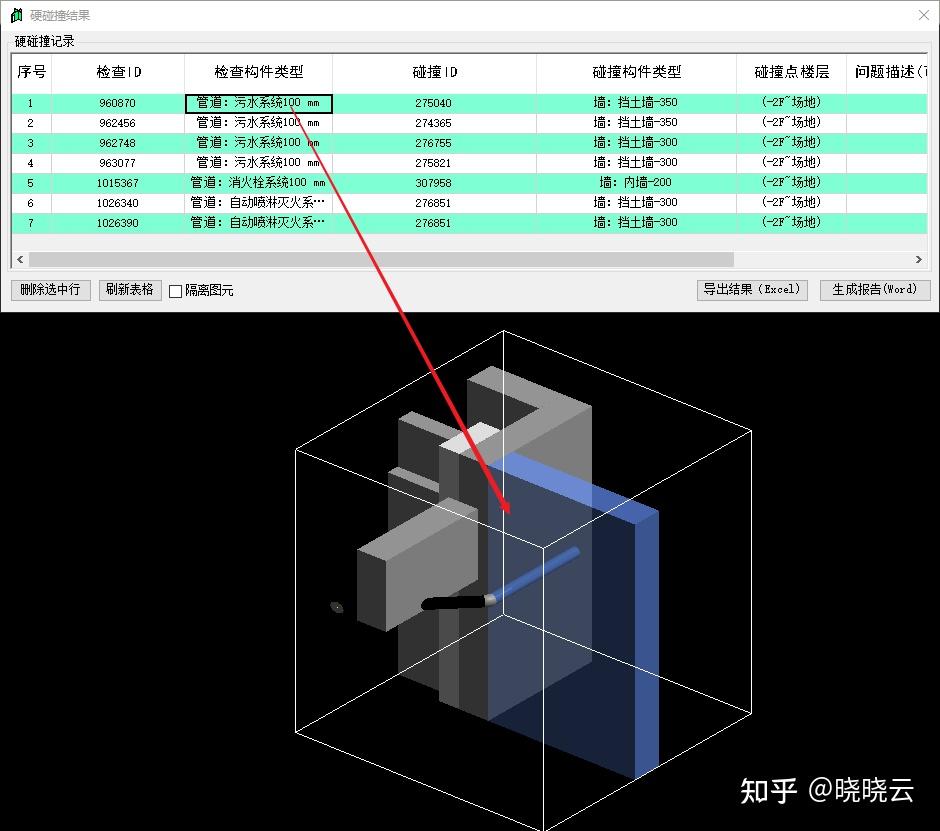The height and width of the screenshot is (831, 940).
Task: Click the 墙：内墙-200 cell in row 5
Action: pyautogui.click(x=635, y=182)
